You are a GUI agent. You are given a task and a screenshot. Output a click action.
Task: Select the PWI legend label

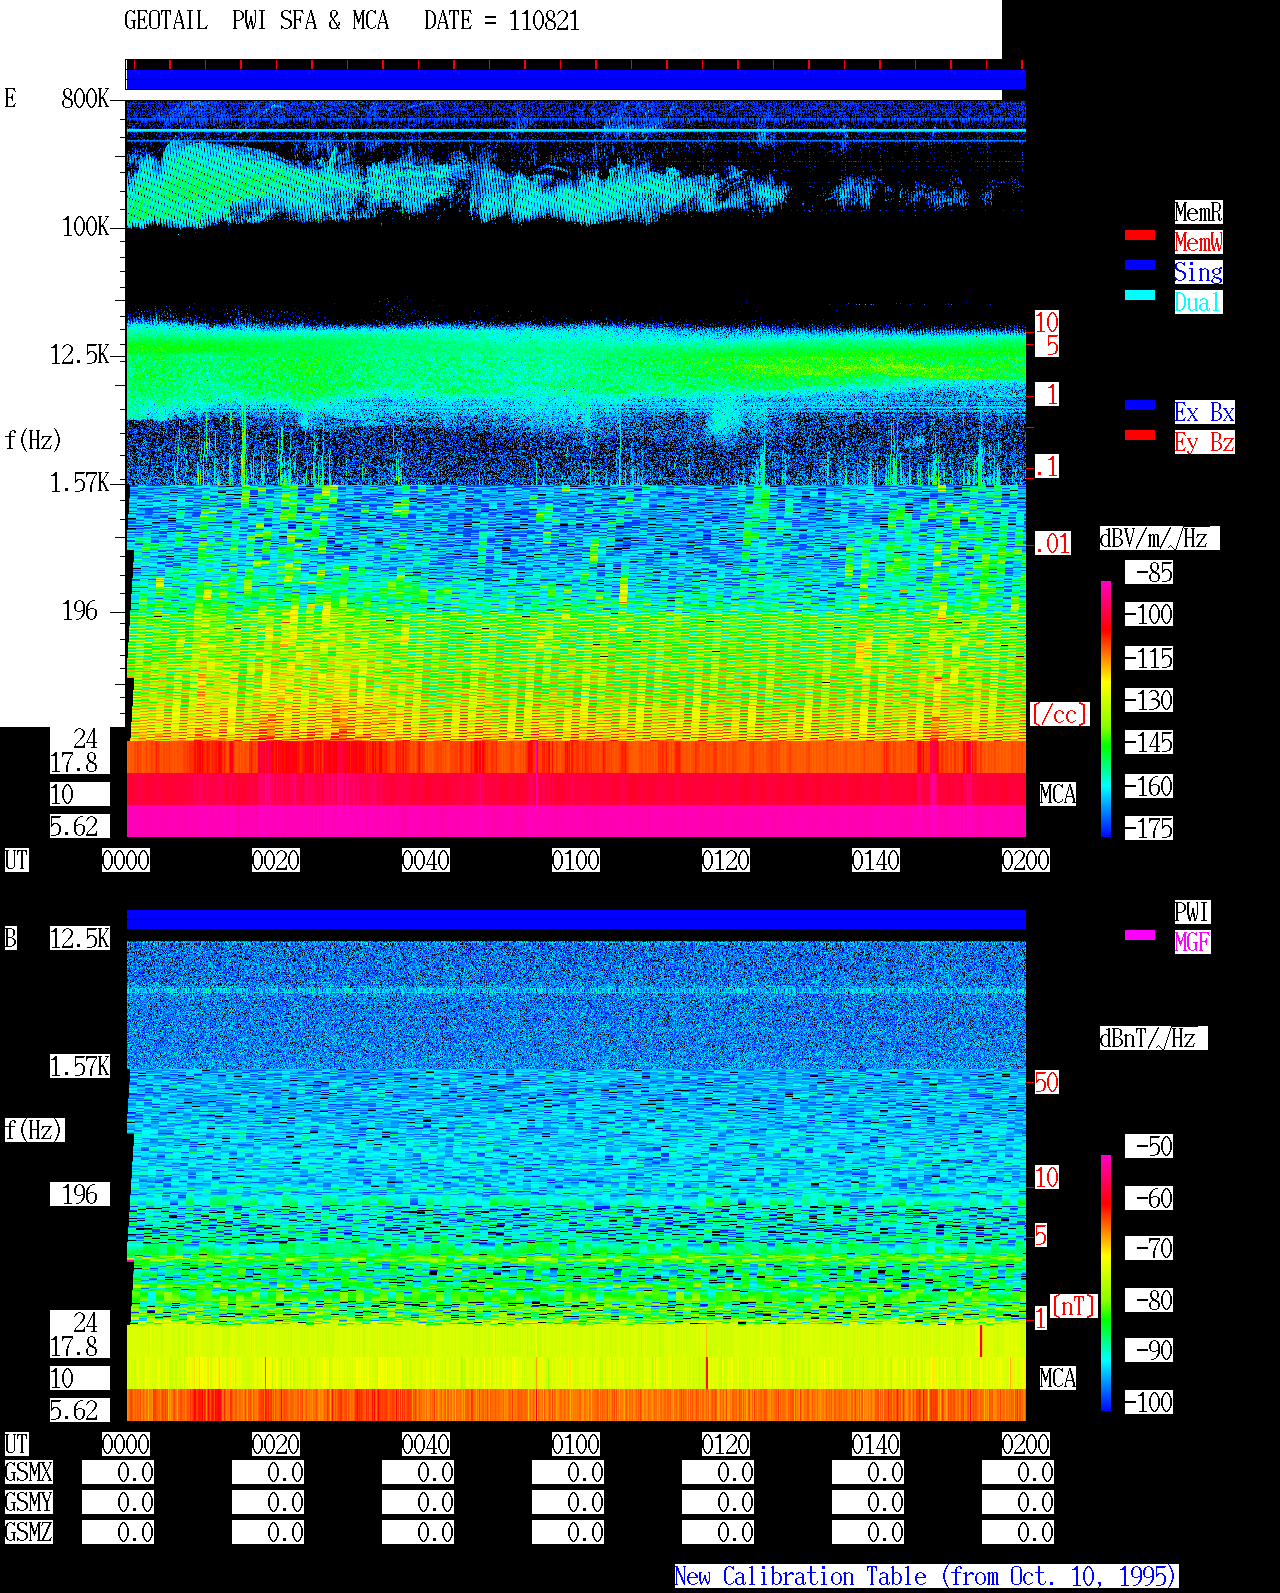click(x=1192, y=912)
